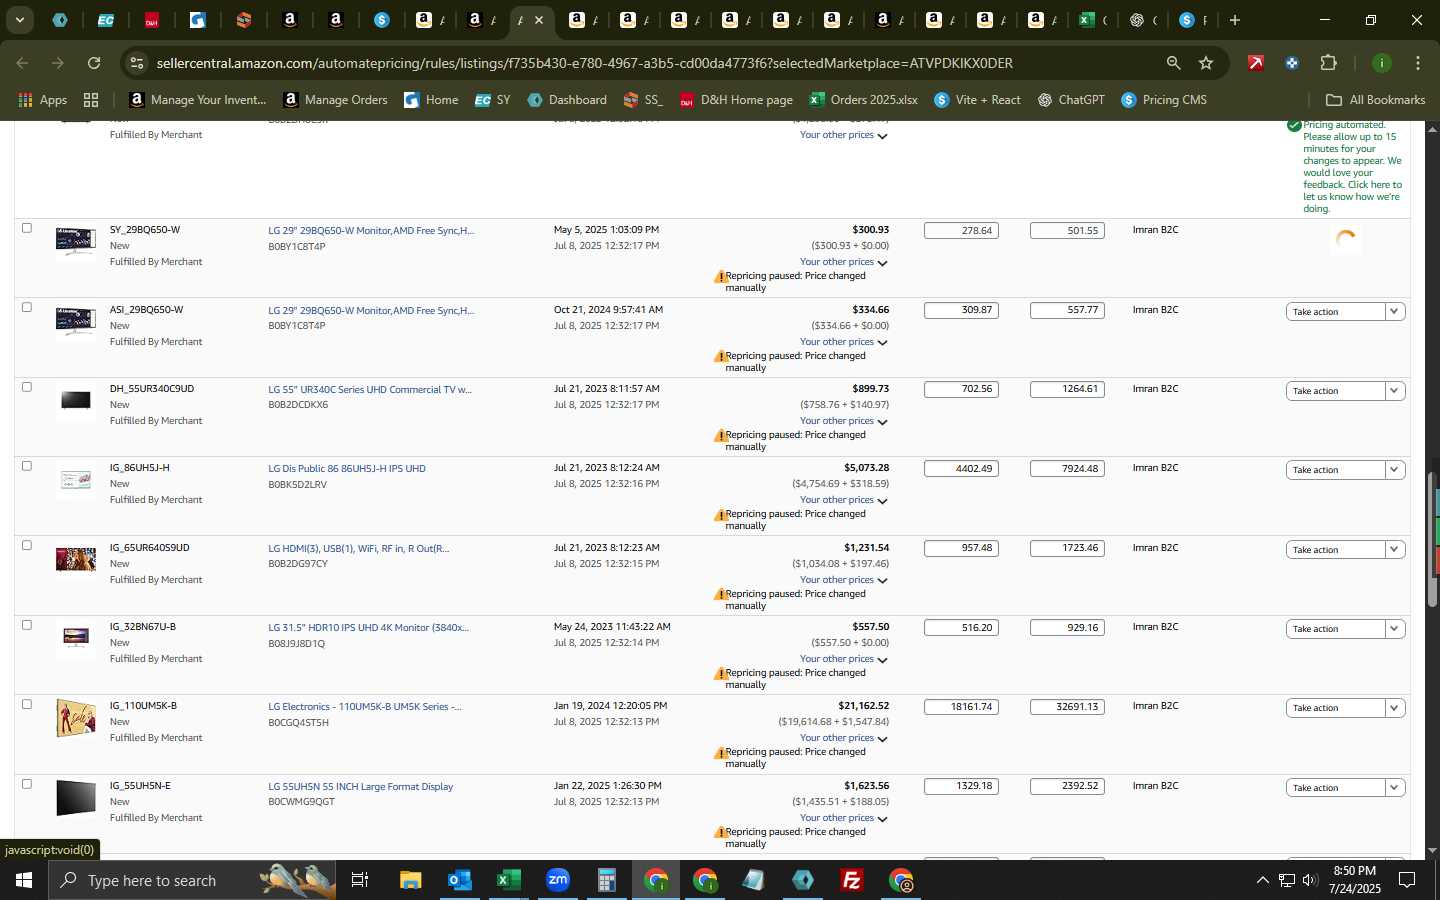Open the Pricing CMS bookmark
The image size is (1440, 900).
coord(1164,100)
